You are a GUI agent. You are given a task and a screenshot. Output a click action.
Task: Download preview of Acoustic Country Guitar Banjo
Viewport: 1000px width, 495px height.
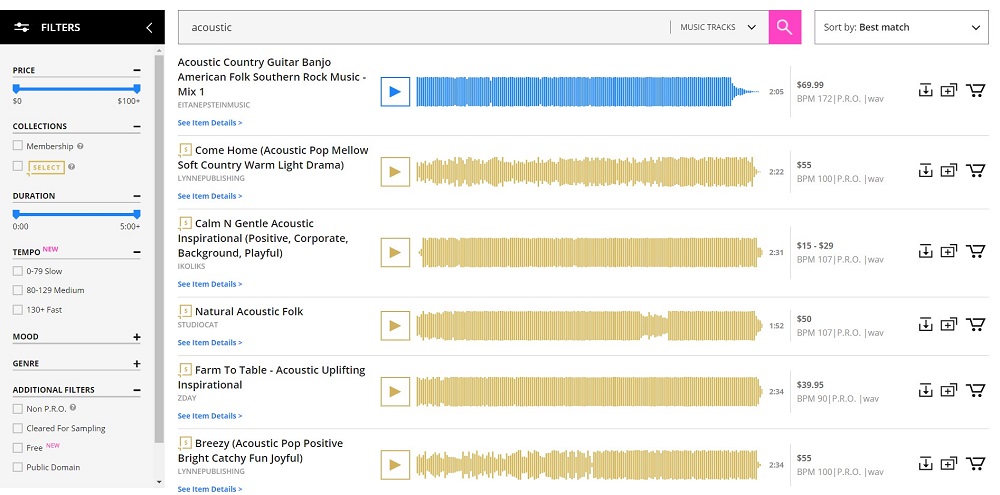[x=925, y=91]
